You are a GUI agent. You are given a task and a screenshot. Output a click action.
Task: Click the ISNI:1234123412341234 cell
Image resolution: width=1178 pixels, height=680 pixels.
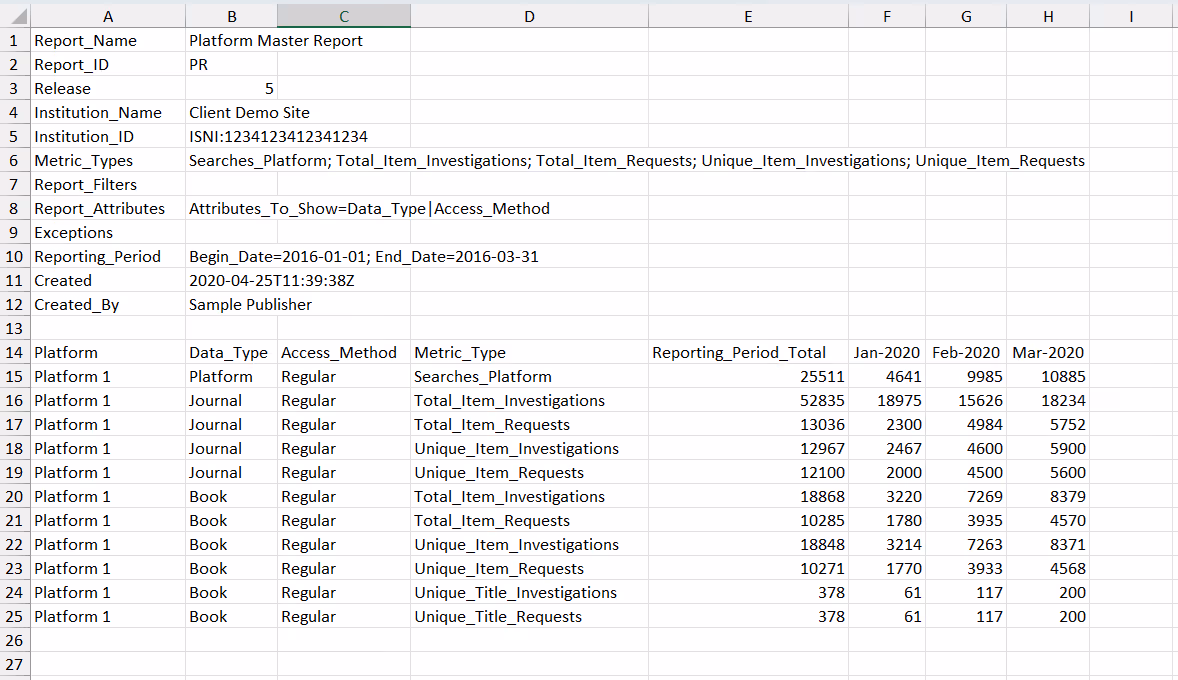click(x=279, y=137)
